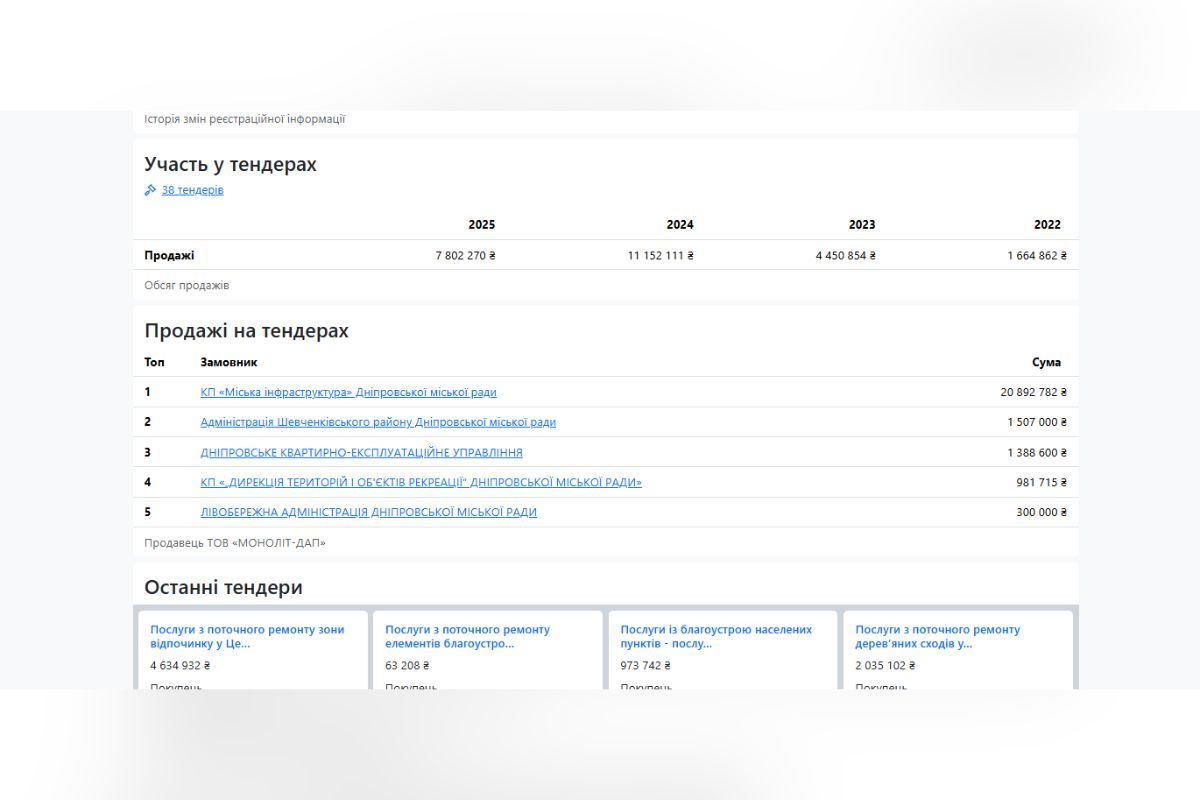The height and width of the screenshot is (800, 1200).
Task: Click Історія змін реєстраційної інформації text
Action: tap(244, 119)
